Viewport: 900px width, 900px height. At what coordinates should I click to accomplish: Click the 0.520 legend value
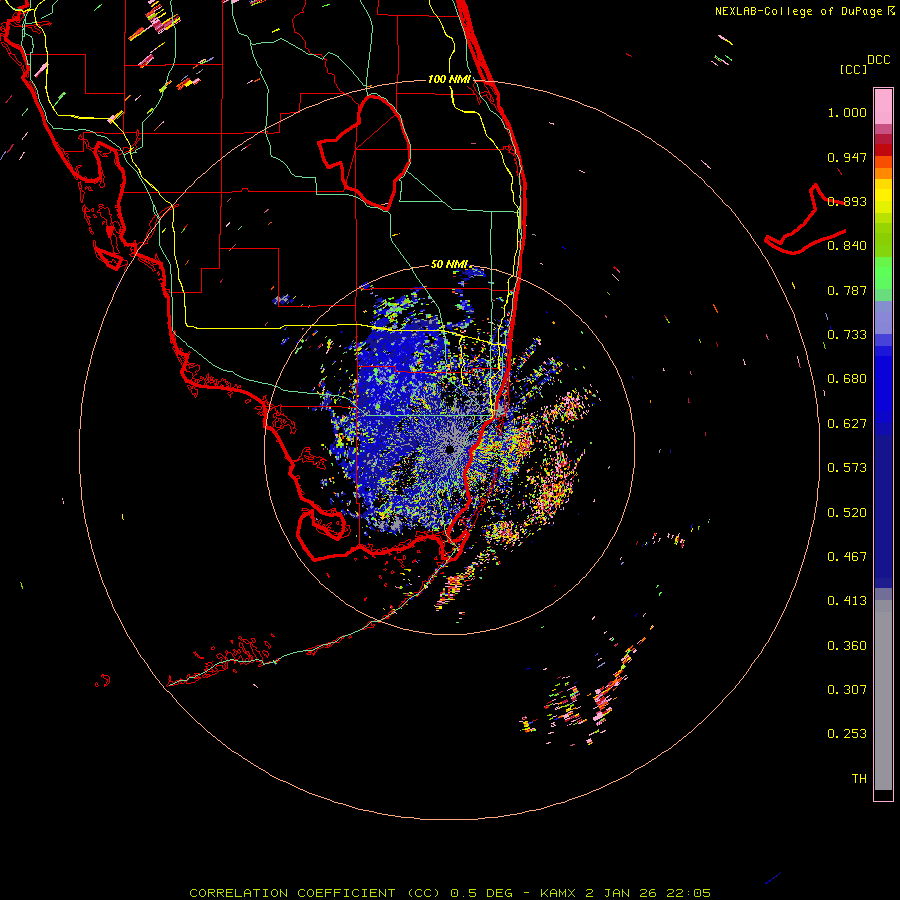pos(847,513)
